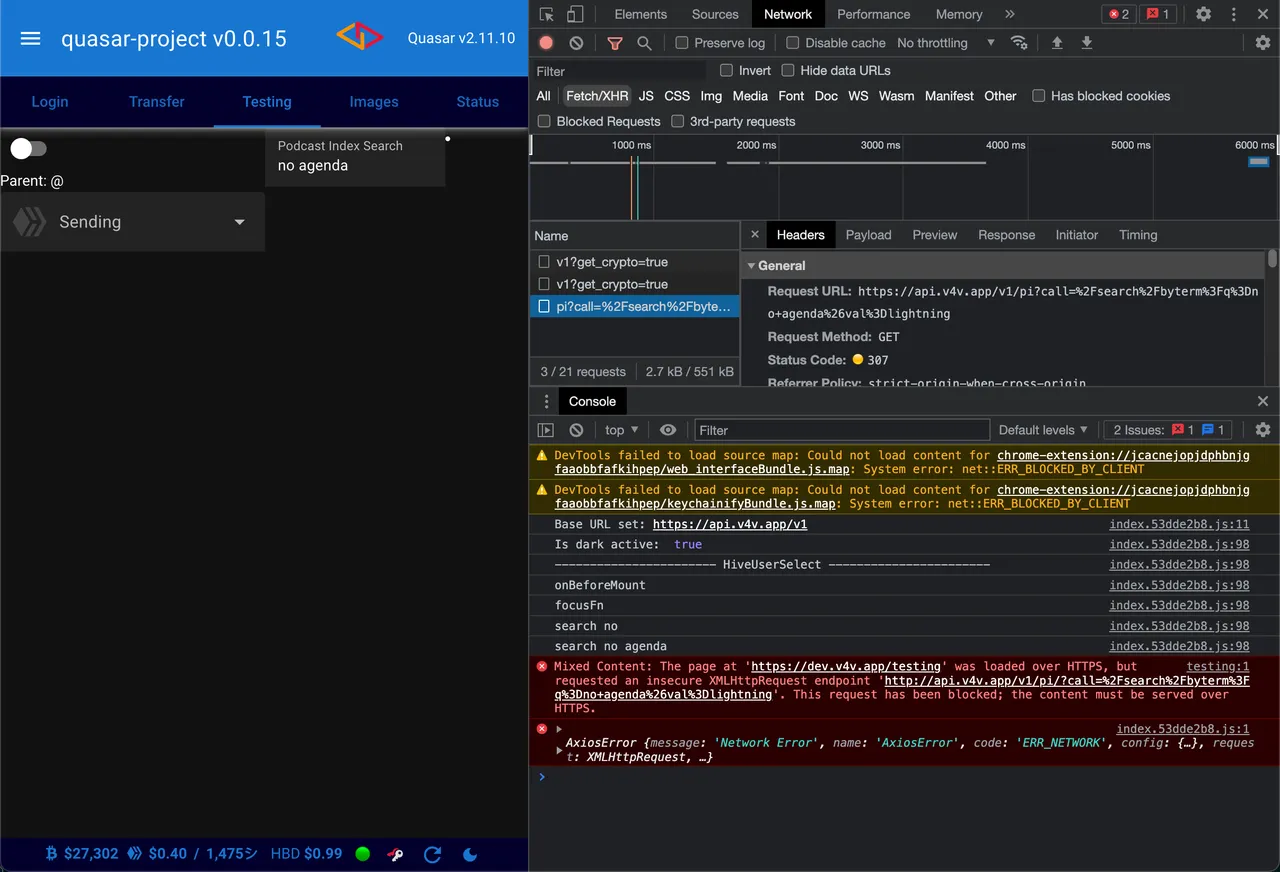Image resolution: width=1280 pixels, height=872 pixels.
Task: Click the Podcast Index Search field
Action: 355,157
